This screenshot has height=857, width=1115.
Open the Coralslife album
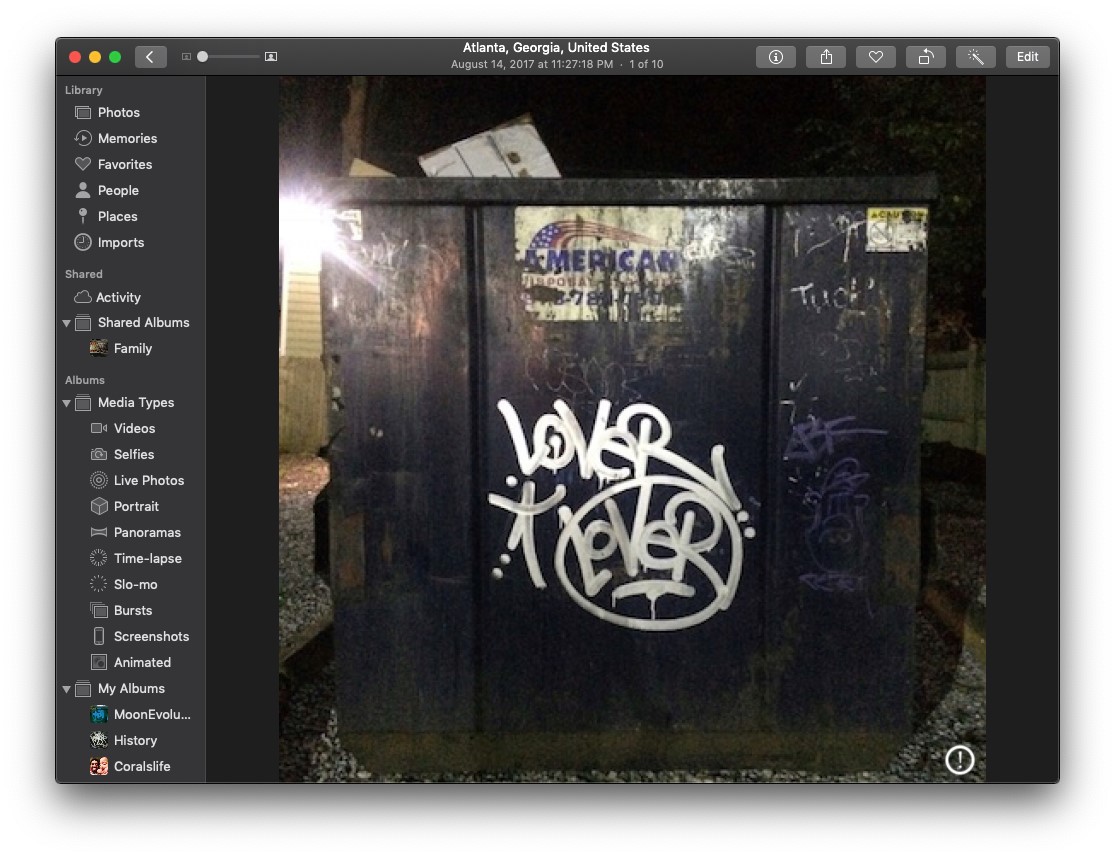pos(141,767)
